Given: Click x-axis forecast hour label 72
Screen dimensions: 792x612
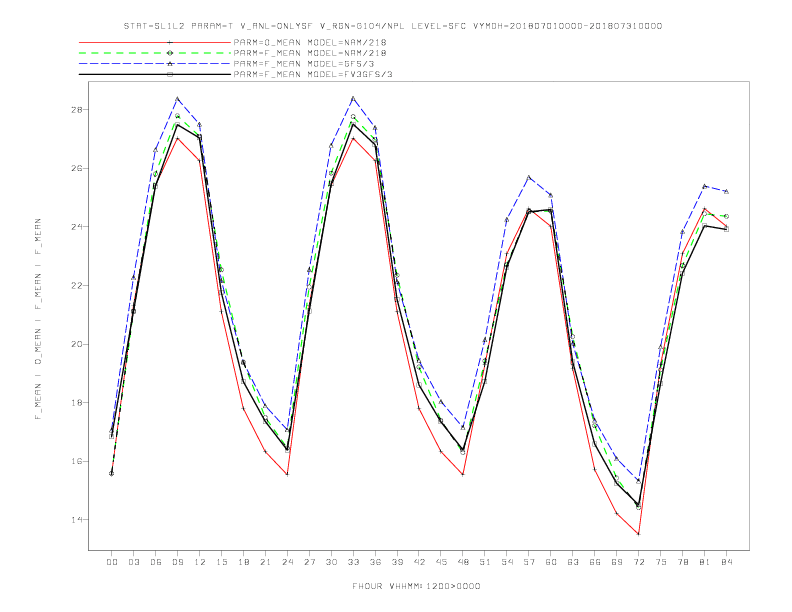Looking at the screenshot, I should point(639,562).
